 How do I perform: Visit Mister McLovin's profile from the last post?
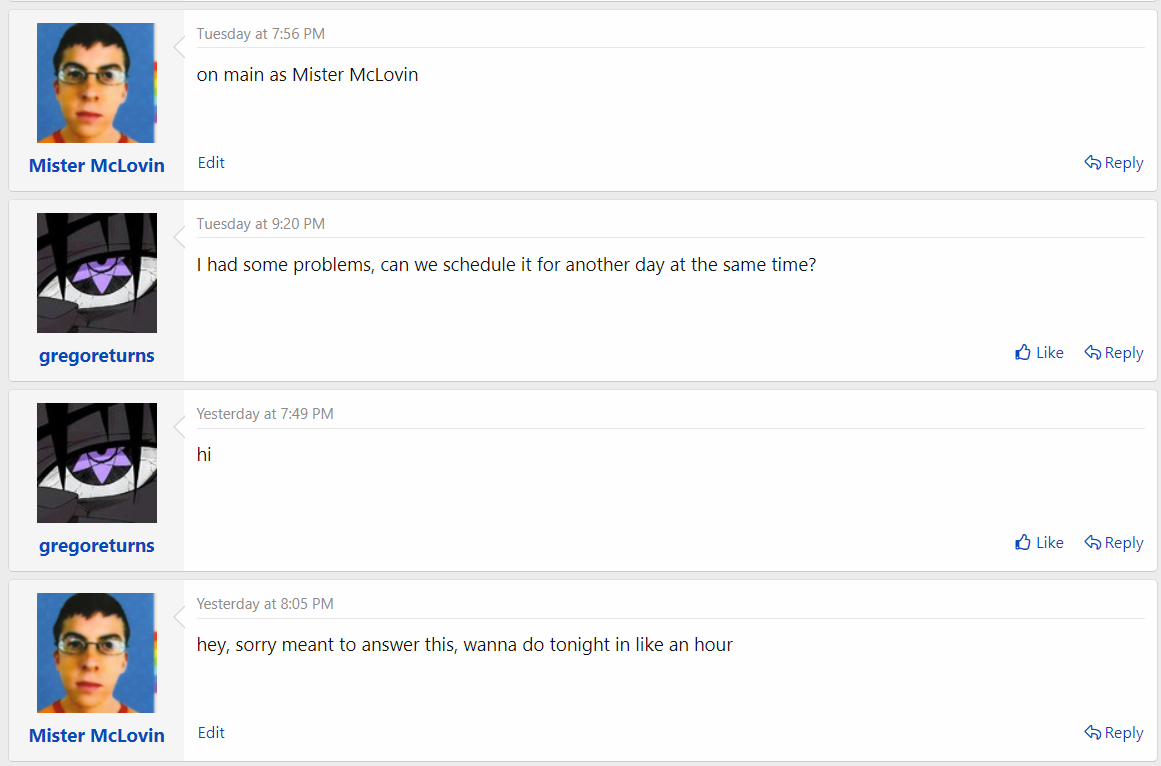pyautogui.click(x=96, y=736)
